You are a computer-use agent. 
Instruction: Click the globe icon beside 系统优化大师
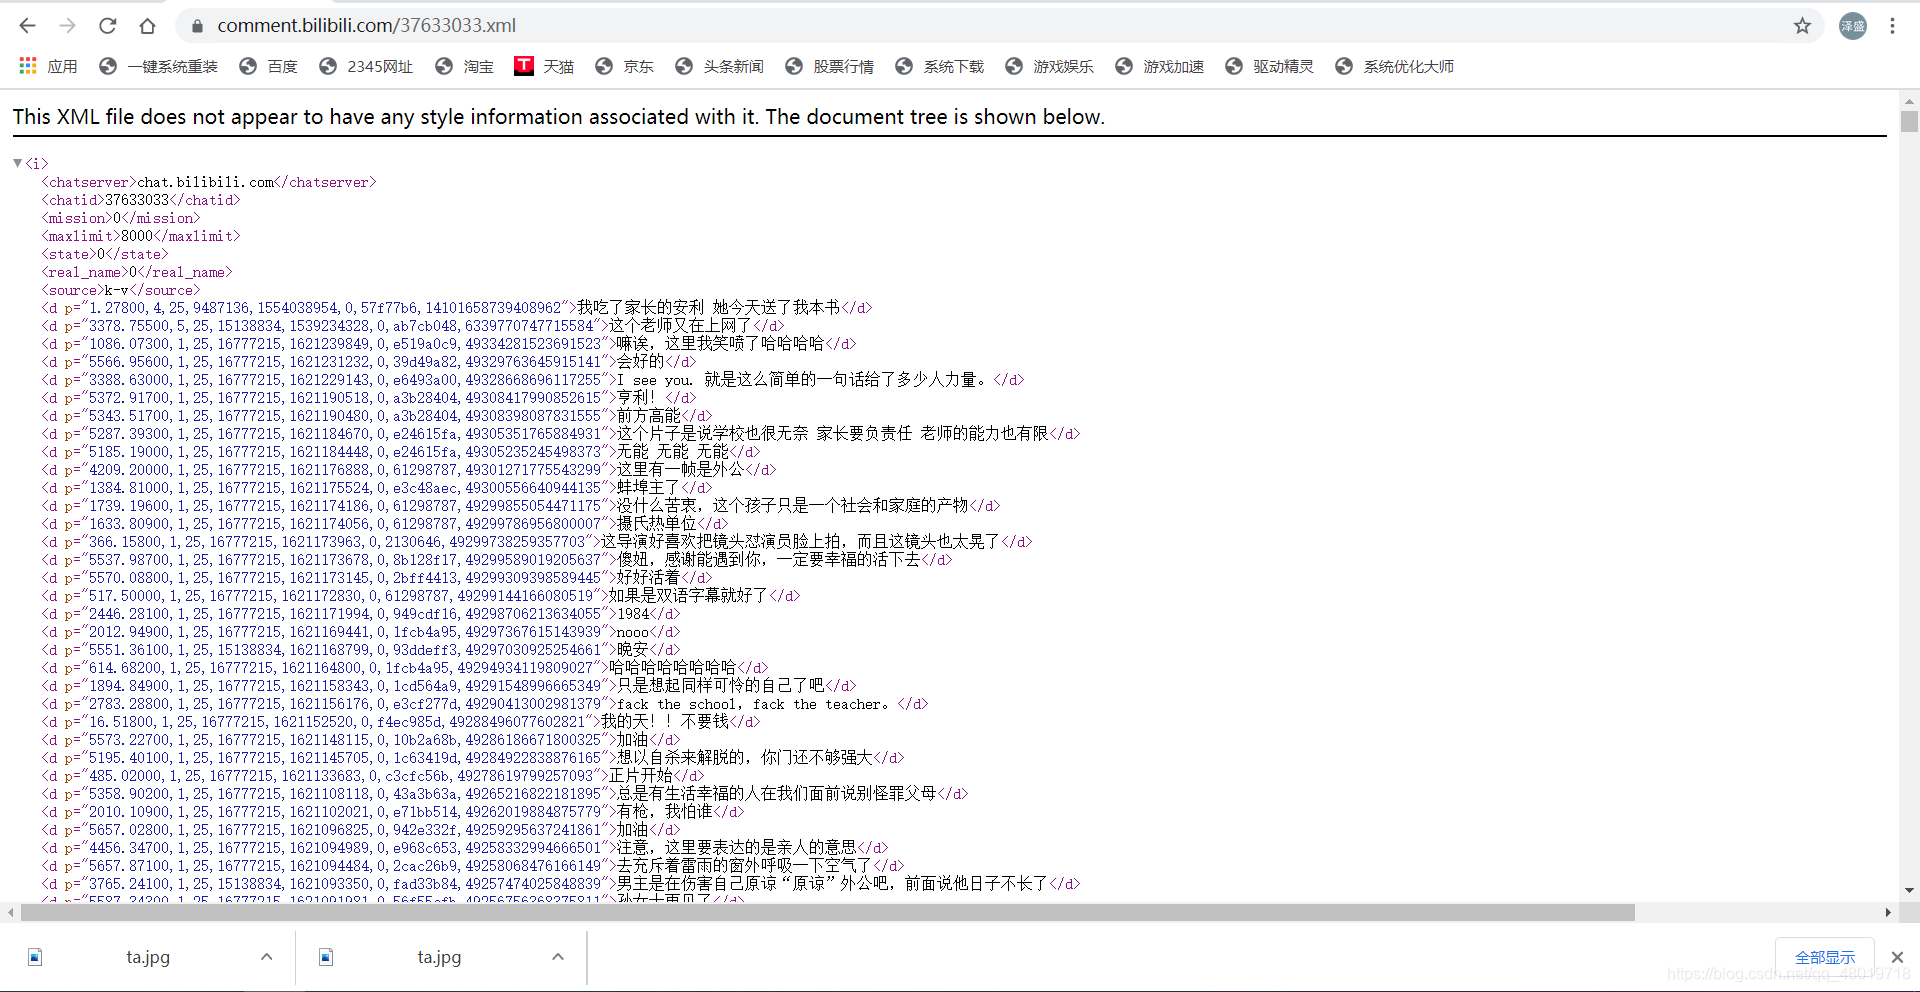click(1344, 66)
